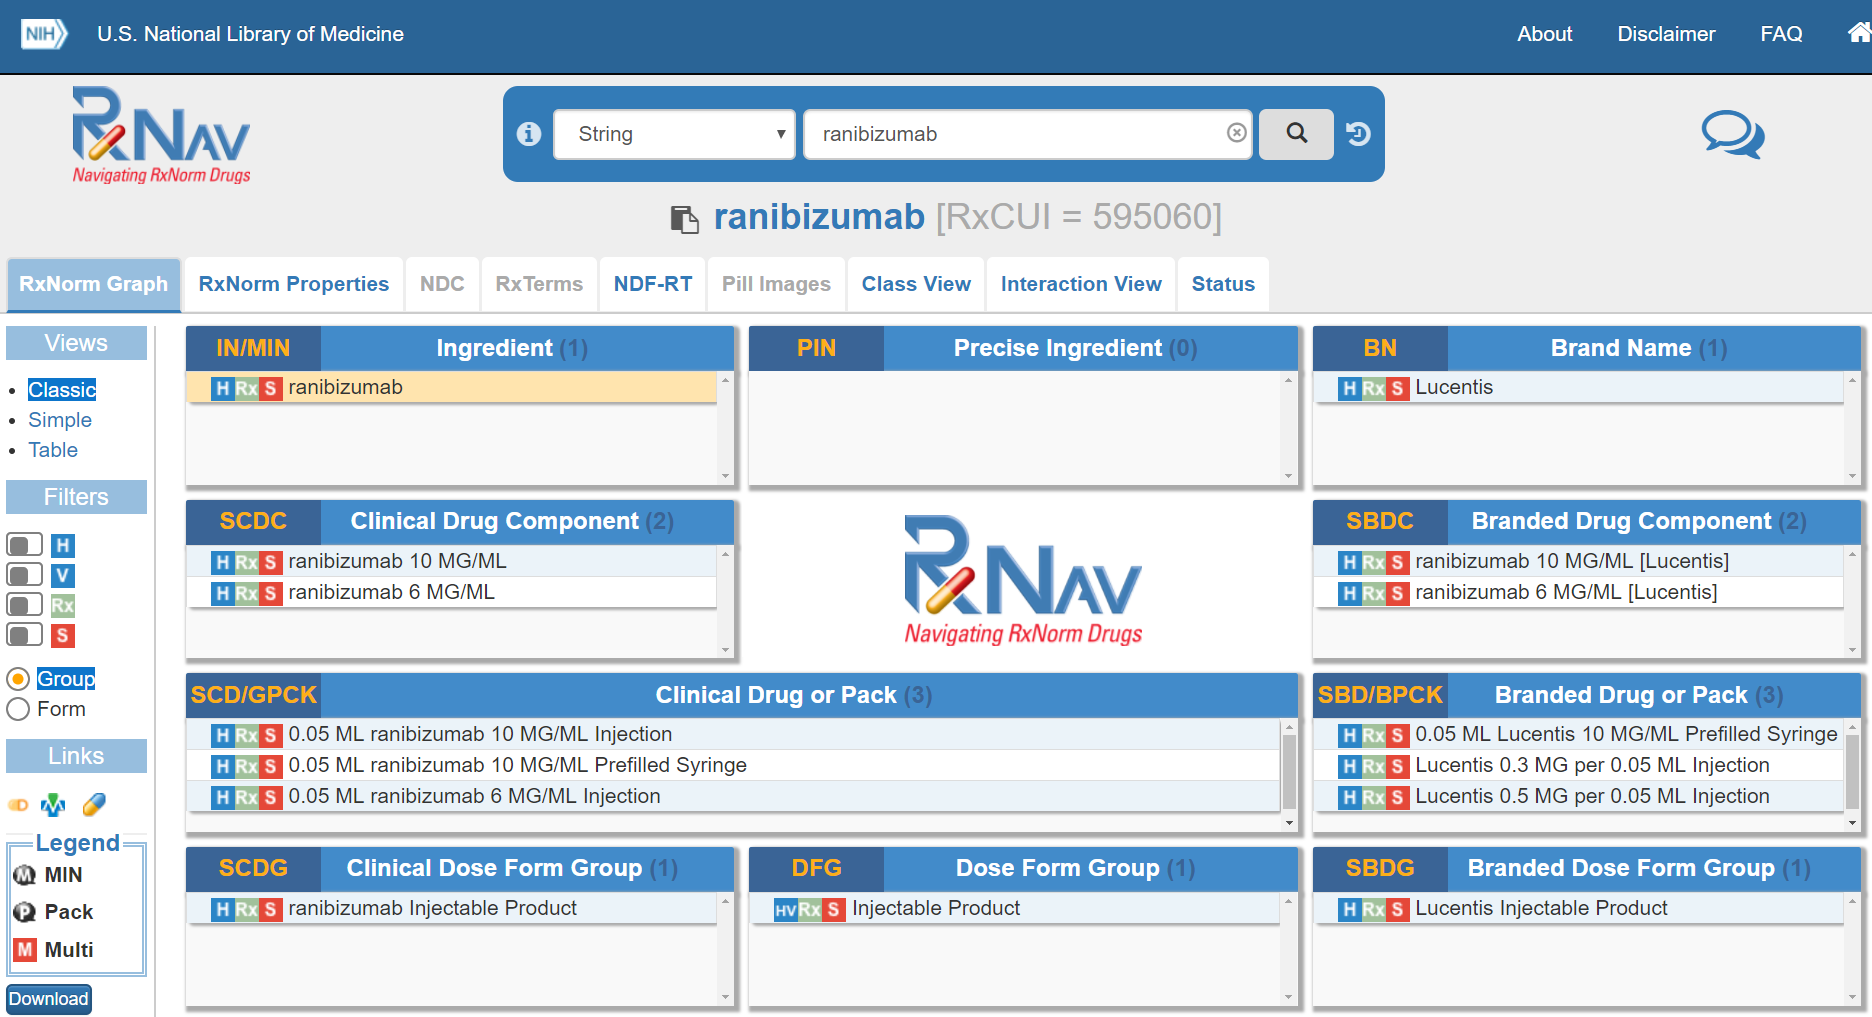Image resolution: width=1872 pixels, height=1017 pixels.
Task: Click the SCD/GPCK panel header label
Action: pos(254,695)
